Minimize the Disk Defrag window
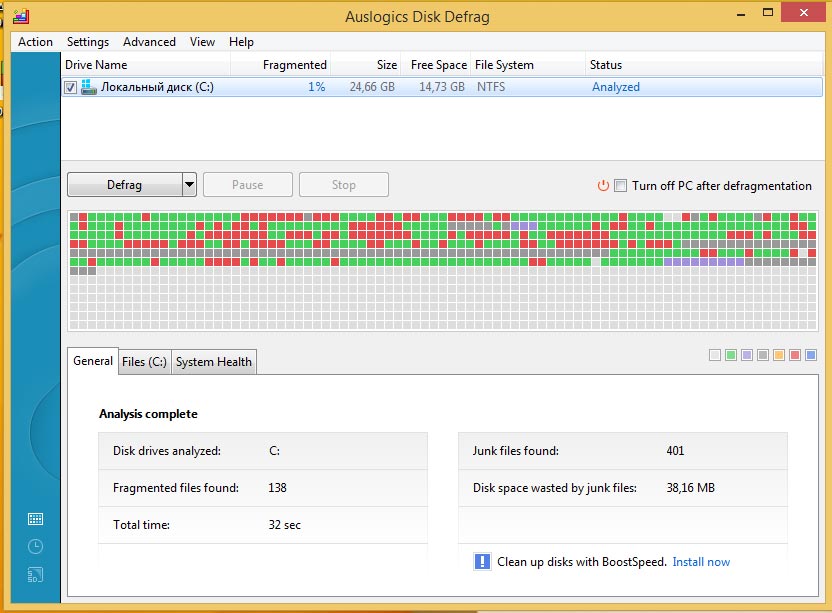The height and width of the screenshot is (613, 832). [x=743, y=12]
